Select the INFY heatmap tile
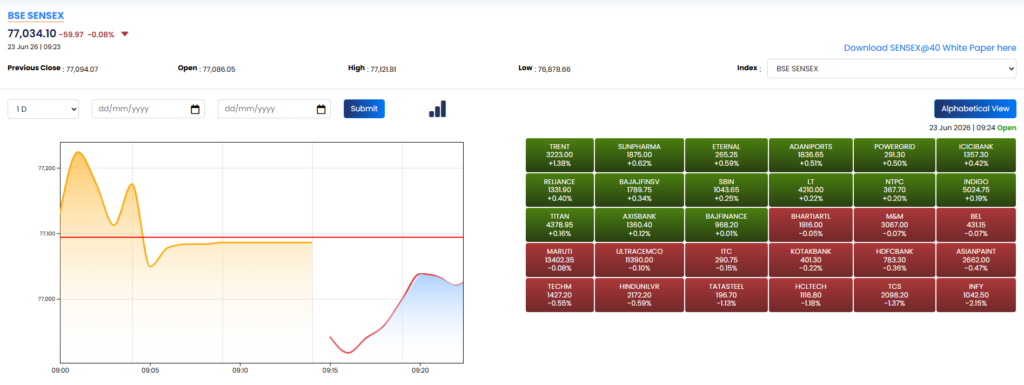The width and height of the screenshot is (1024, 385). (976, 295)
